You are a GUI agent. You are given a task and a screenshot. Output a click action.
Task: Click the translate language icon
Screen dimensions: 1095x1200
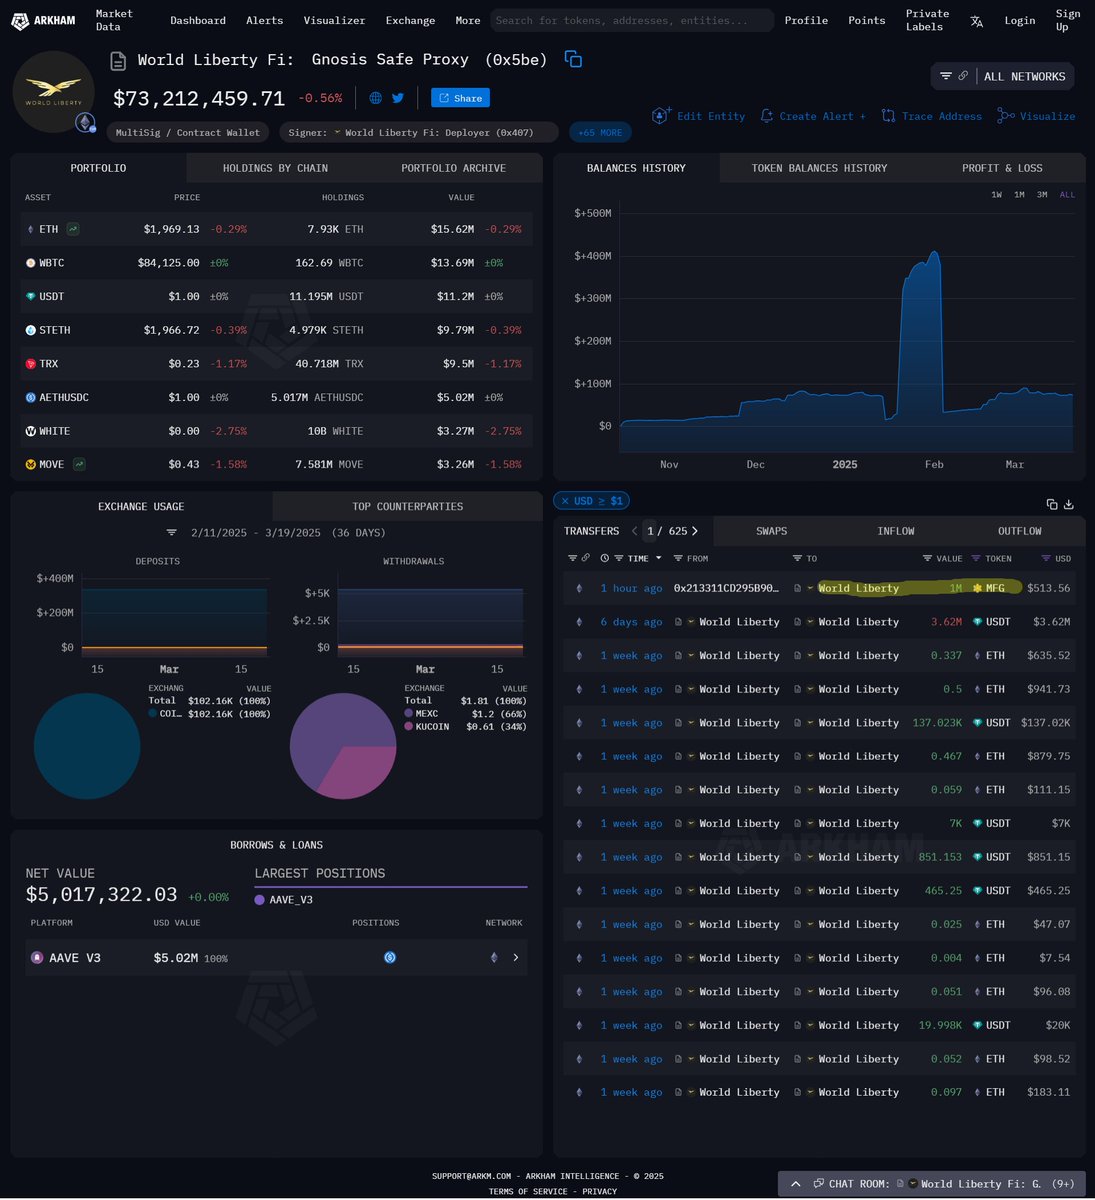[x=977, y=21]
